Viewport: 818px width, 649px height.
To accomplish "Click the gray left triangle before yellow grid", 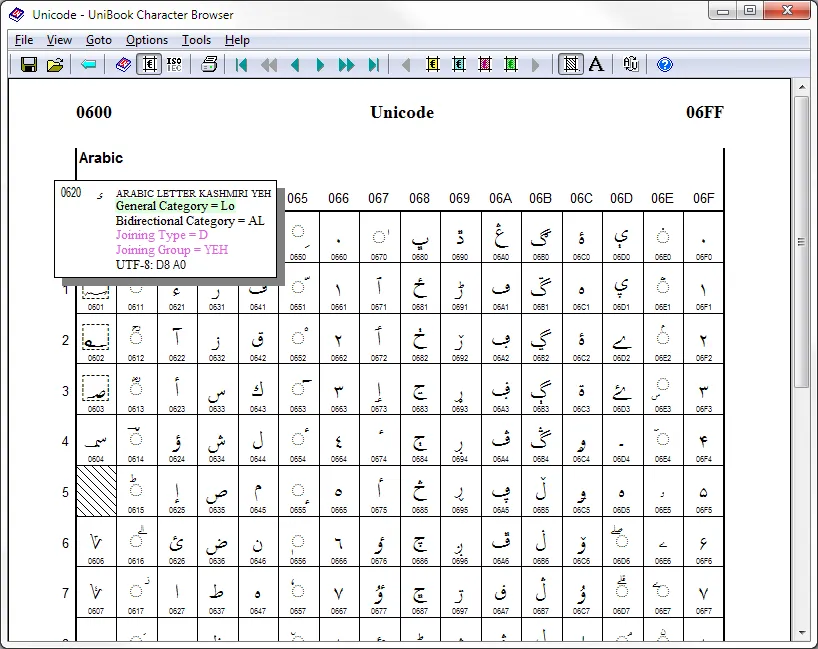I will point(406,65).
